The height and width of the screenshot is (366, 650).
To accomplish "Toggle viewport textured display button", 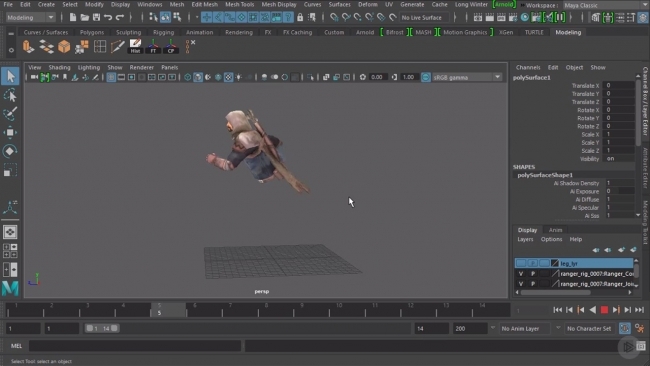I will coord(228,77).
